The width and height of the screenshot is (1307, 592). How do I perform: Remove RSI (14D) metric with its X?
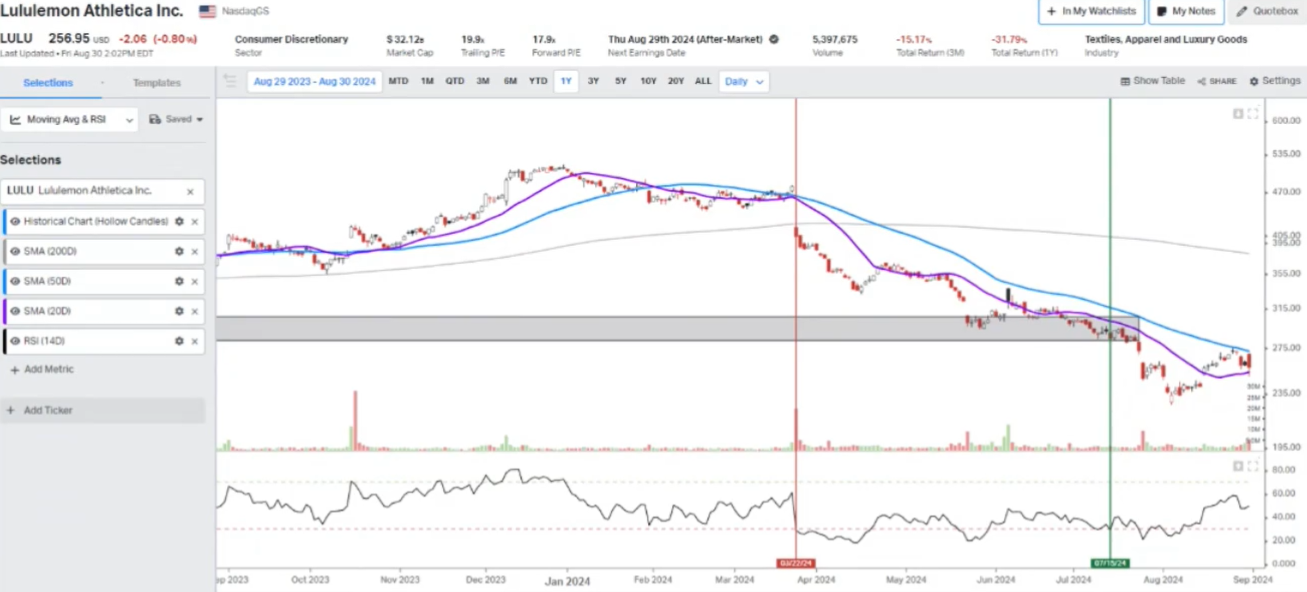(195, 341)
